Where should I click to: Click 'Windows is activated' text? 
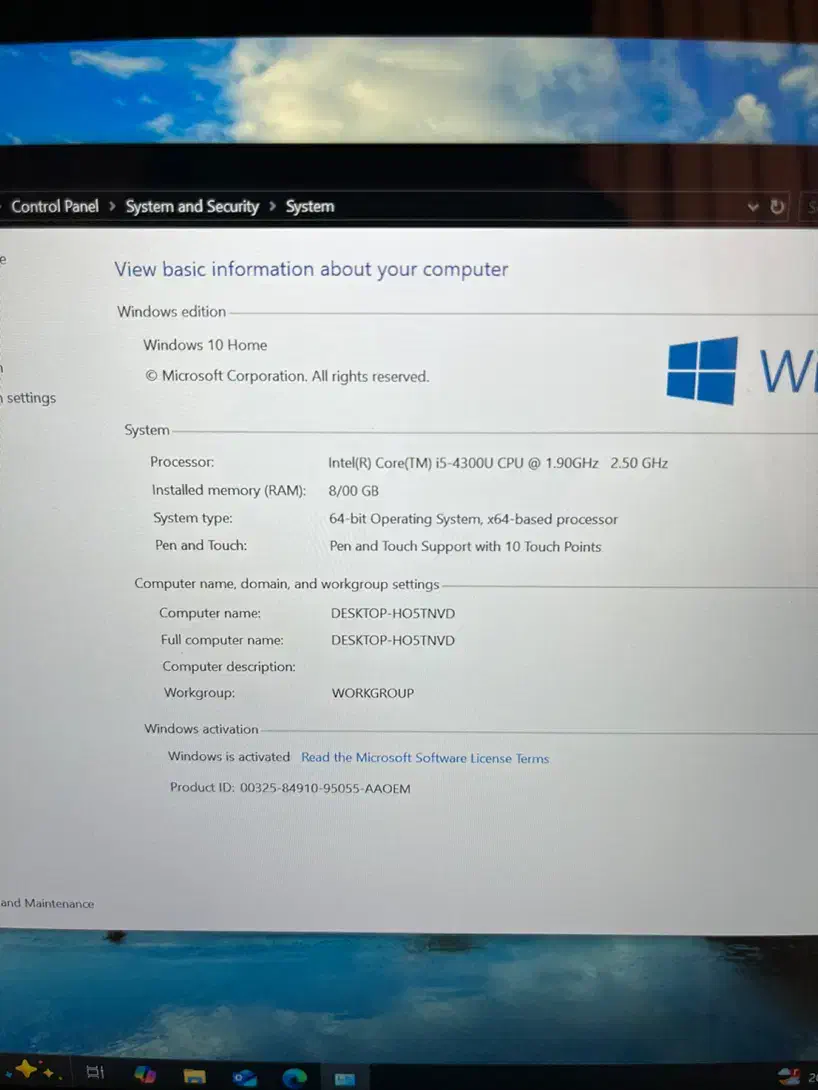(x=229, y=757)
